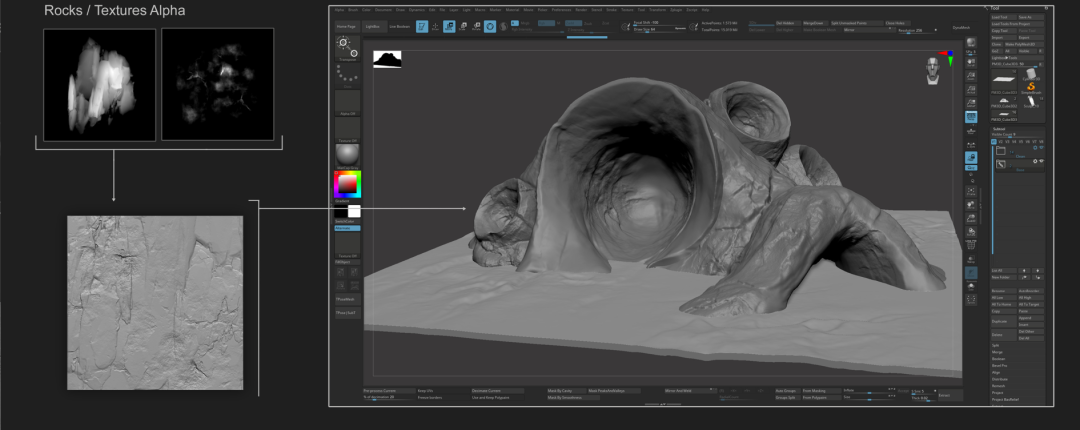1080x430 pixels.
Task: Open the Stroke menu
Action: point(611,10)
